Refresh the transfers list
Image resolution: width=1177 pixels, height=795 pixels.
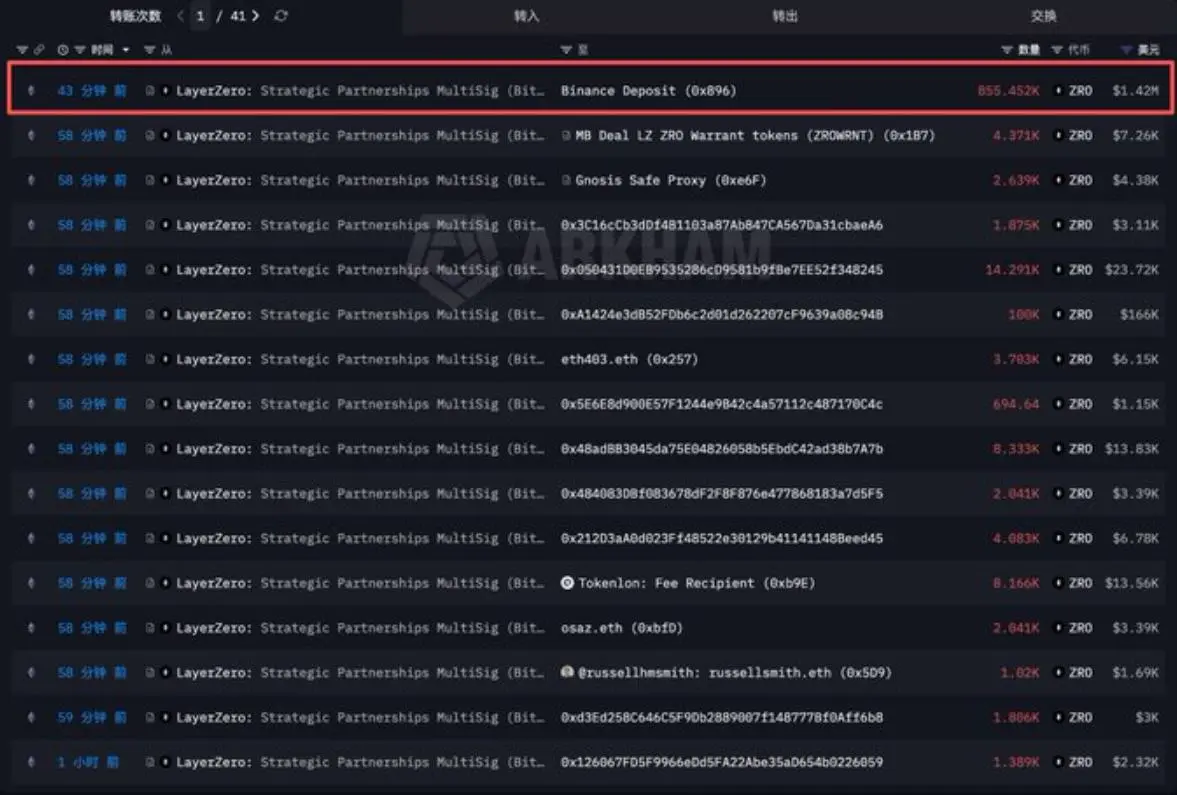(281, 16)
